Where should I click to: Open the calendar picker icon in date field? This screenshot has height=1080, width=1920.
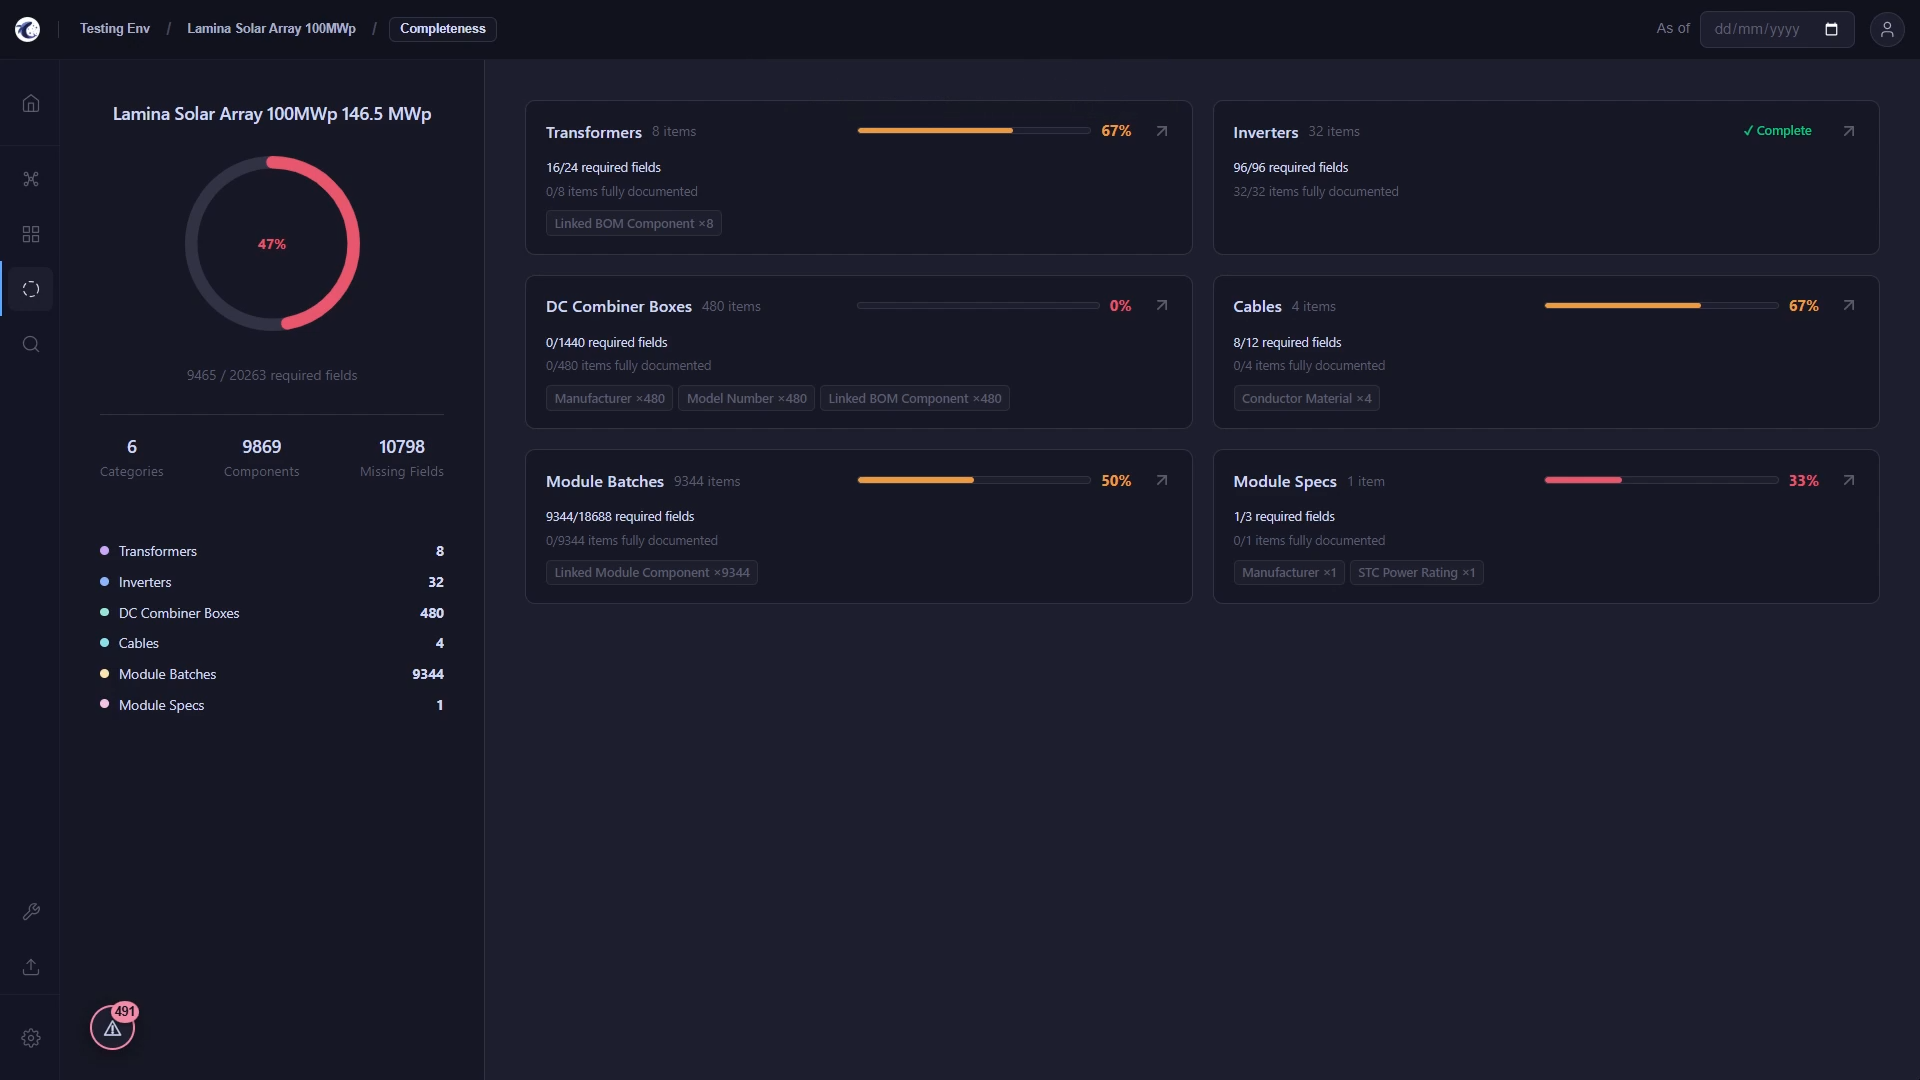coord(1831,29)
